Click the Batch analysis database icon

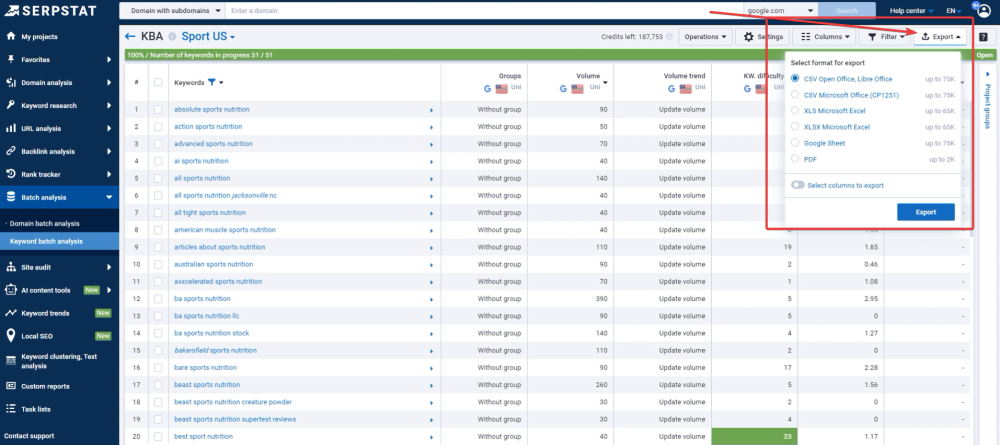click(x=11, y=197)
